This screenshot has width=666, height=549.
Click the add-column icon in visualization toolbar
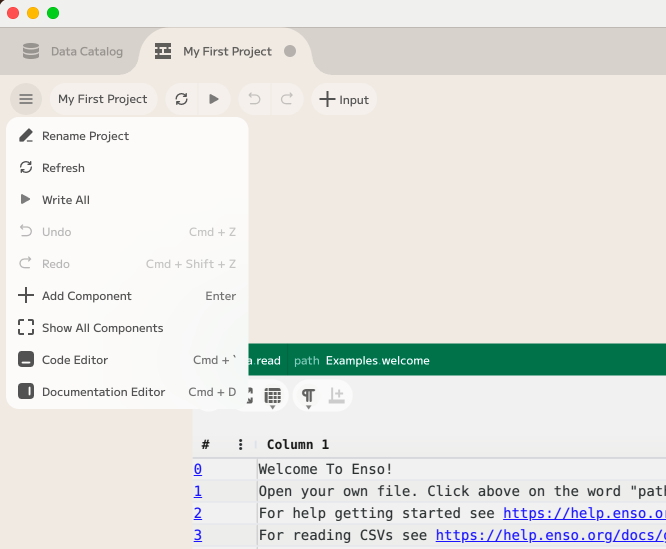point(337,395)
